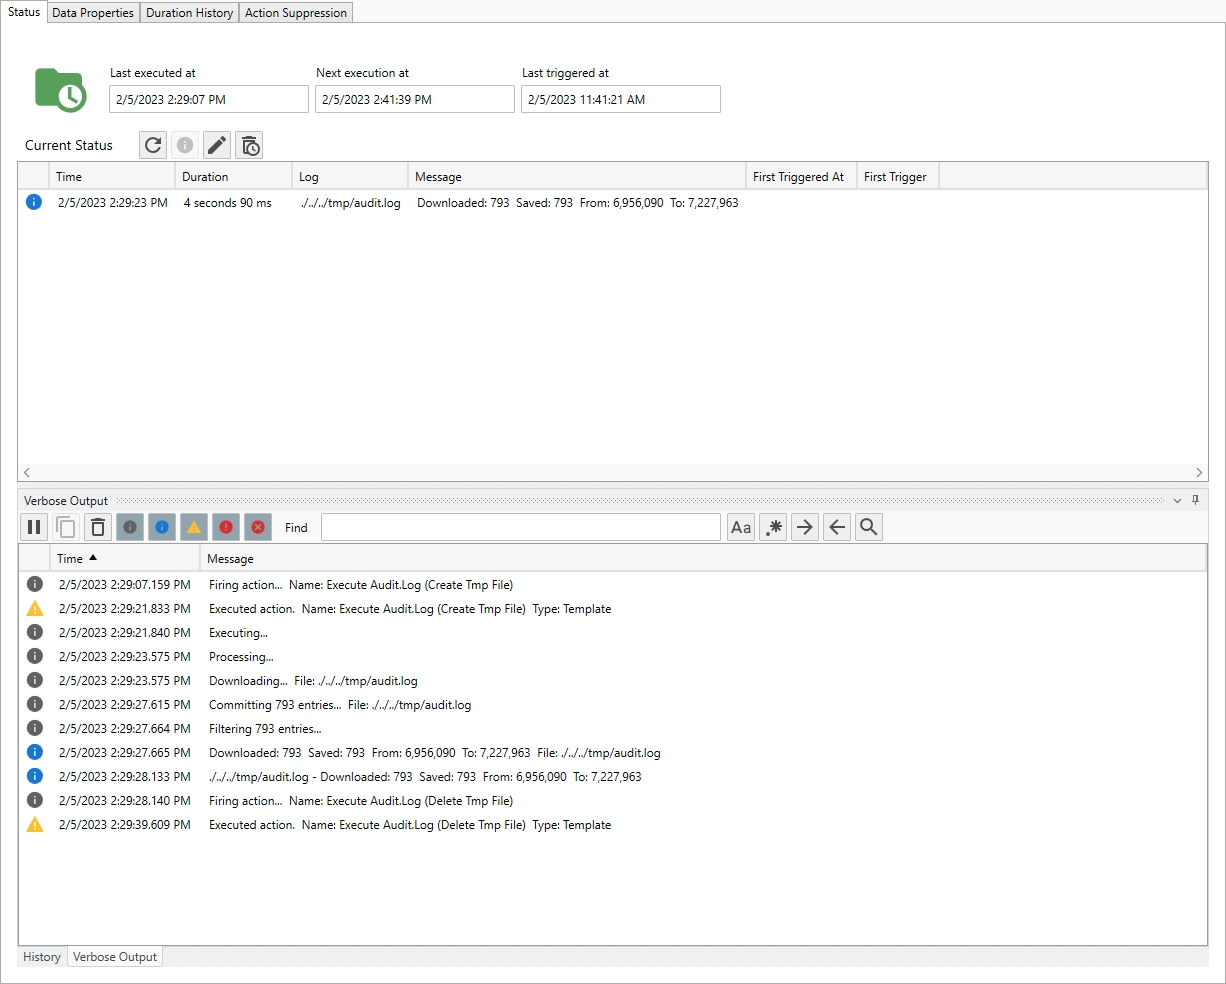Viewport: 1226px width, 984px height.
Task: Open the Action Suppression tab
Action: (296, 13)
